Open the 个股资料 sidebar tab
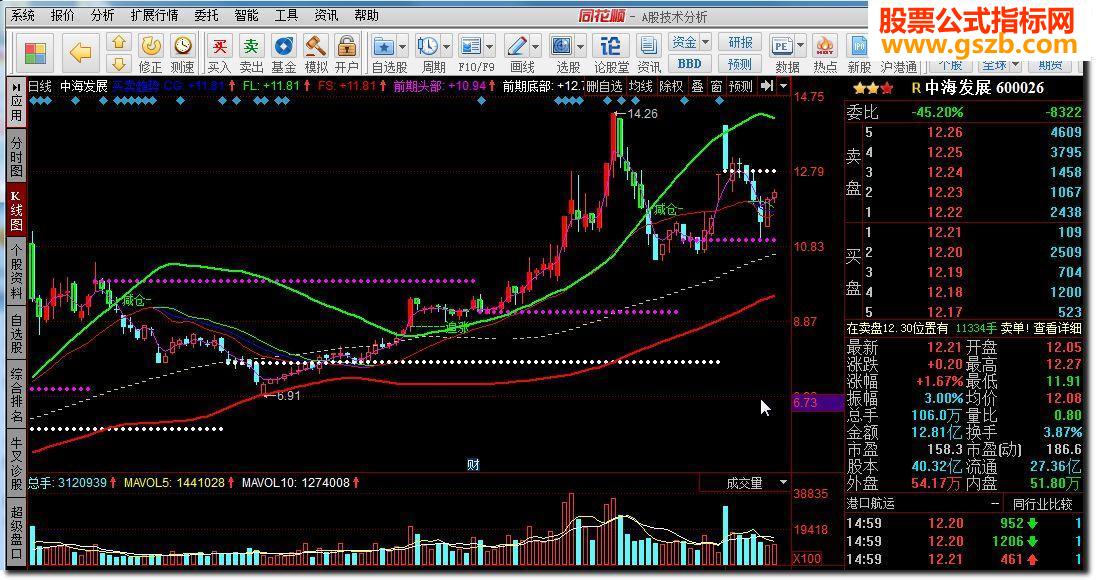Image resolution: width=1096 pixels, height=580 pixels. [16, 271]
